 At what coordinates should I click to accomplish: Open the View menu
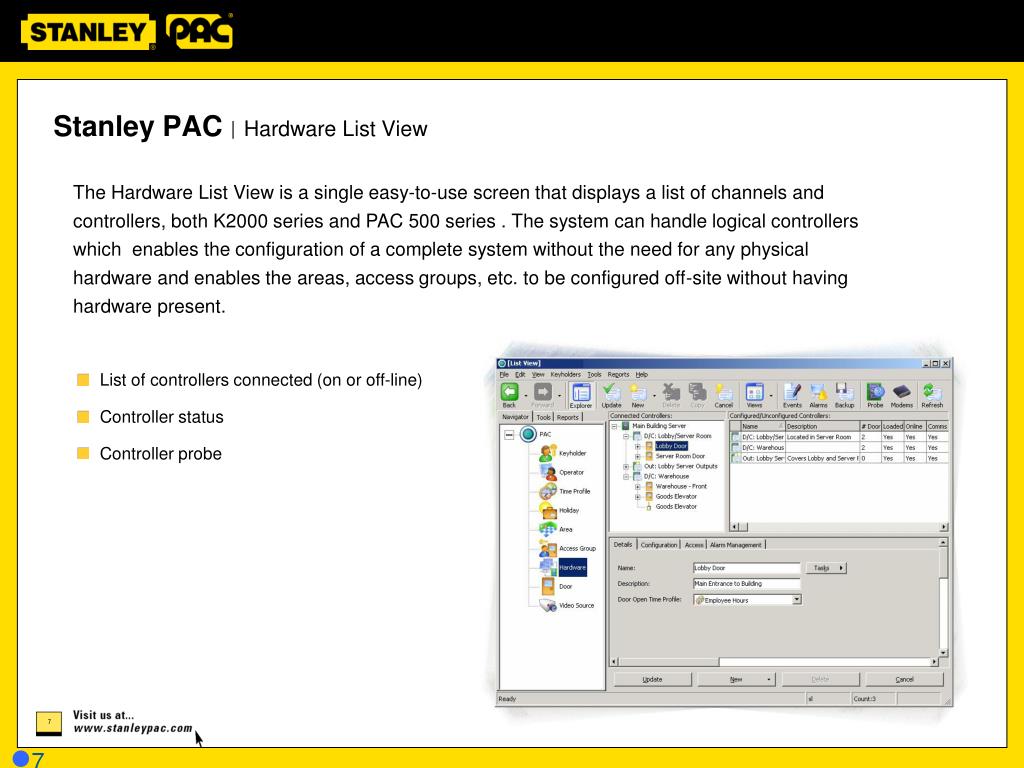tap(537, 375)
